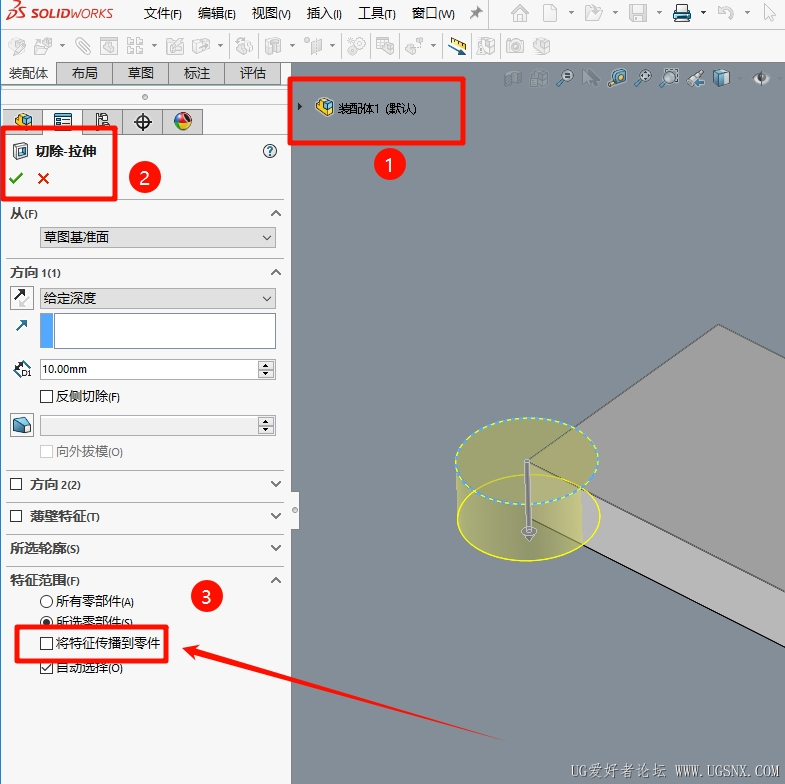Reverse direction using the arrow toggle icon
The width and height of the screenshot is (785, 784).
[x=22, y=298]
